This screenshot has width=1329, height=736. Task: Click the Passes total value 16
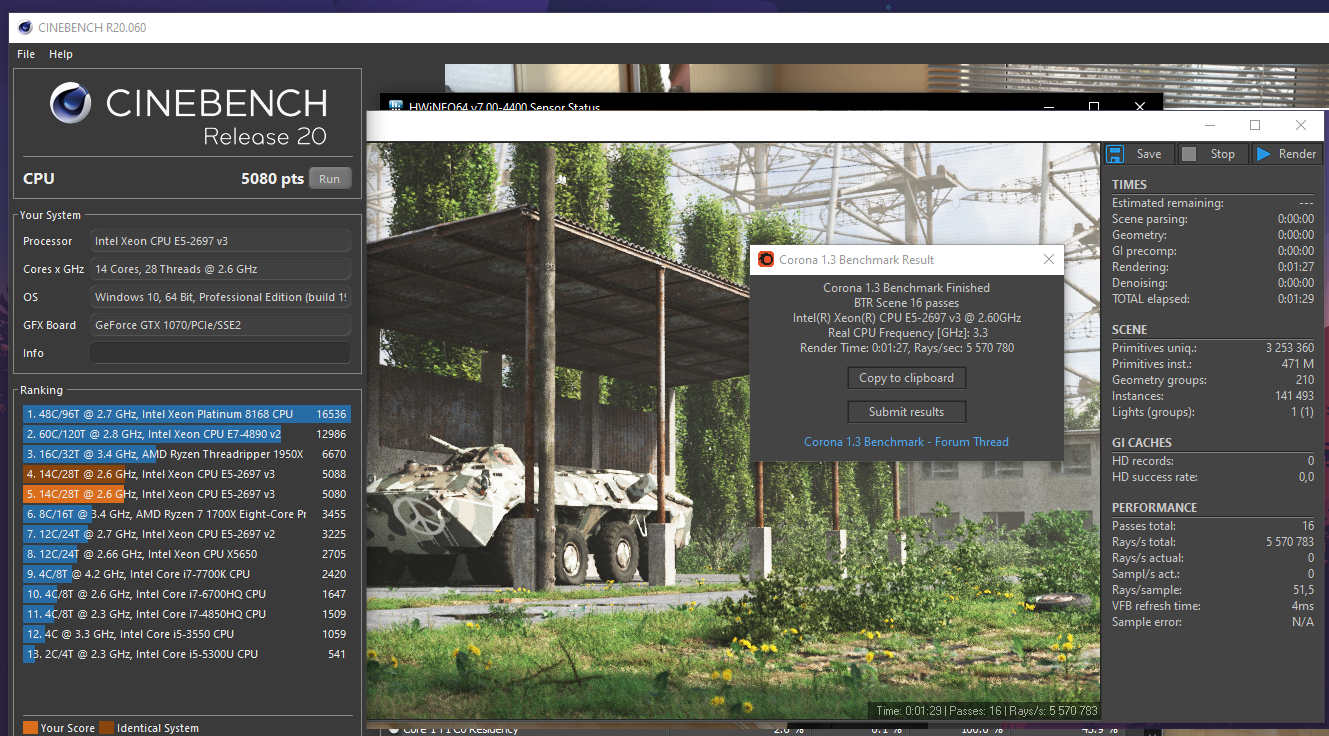pos(1308,526)
